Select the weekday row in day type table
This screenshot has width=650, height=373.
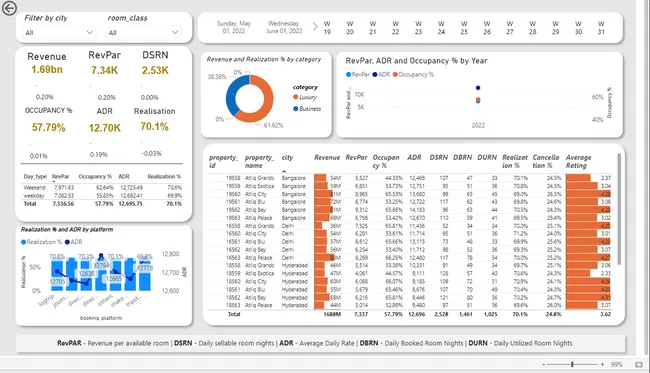(102, 196)
